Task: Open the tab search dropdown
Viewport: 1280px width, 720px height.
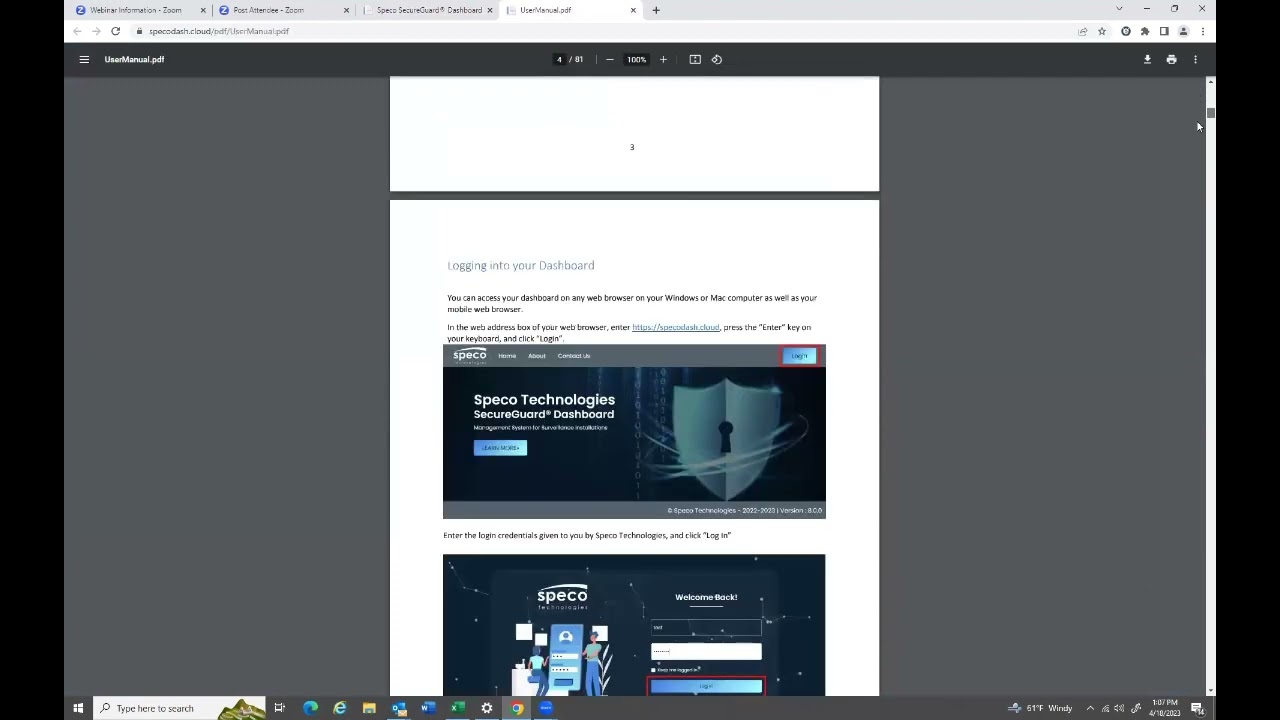Action: [x=1119, y=9]
